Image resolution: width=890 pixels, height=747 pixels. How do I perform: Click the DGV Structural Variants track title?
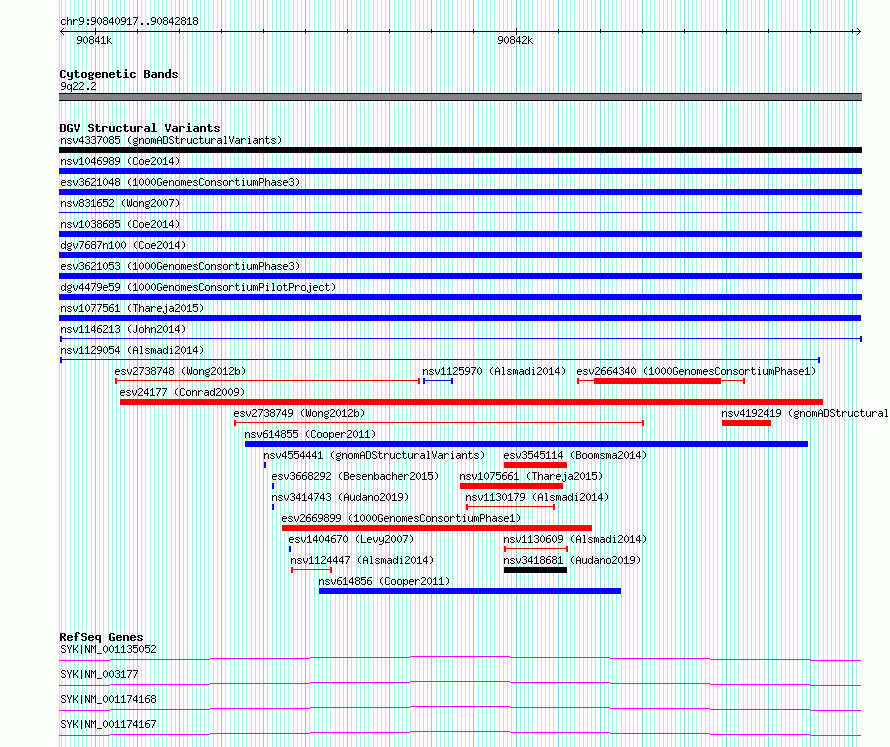point(140,128)
